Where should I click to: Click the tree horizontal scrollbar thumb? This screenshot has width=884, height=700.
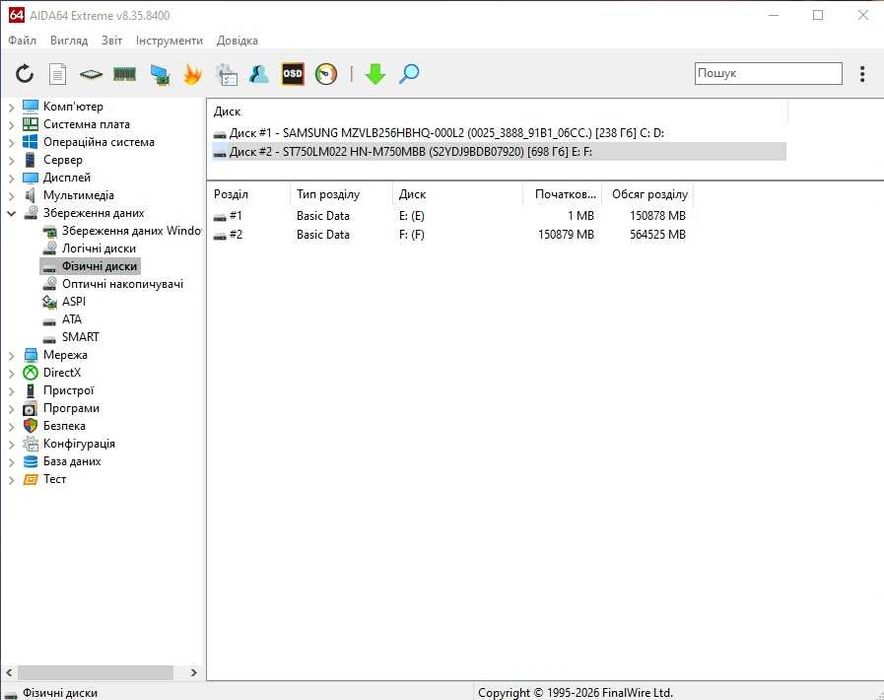click(x=95, y=672)
